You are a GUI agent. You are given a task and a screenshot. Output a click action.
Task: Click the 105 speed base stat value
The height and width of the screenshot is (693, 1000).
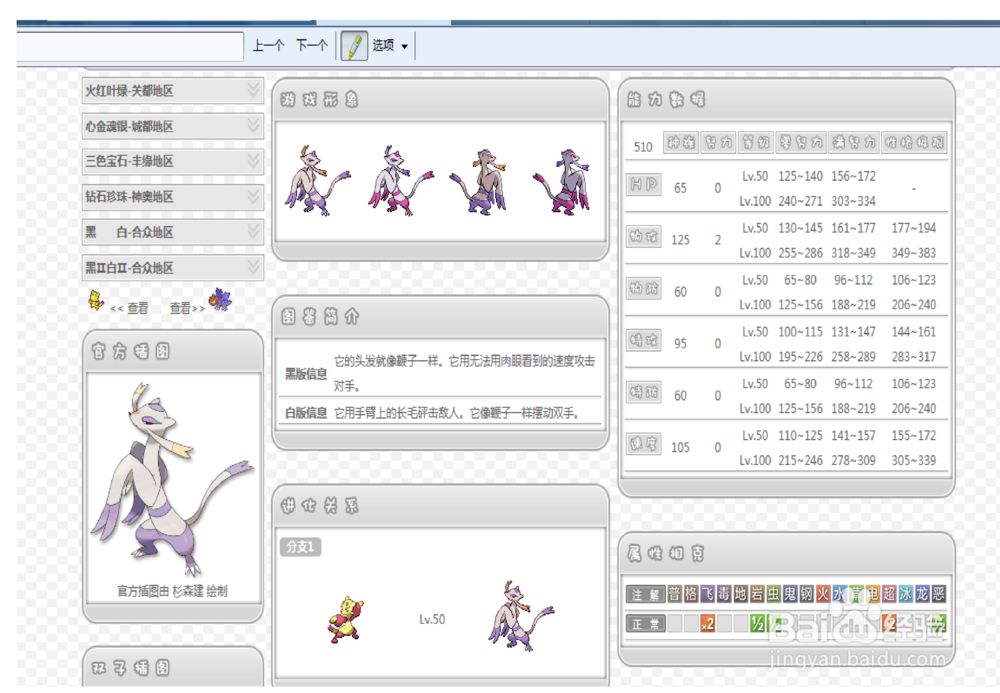(680, 448)
